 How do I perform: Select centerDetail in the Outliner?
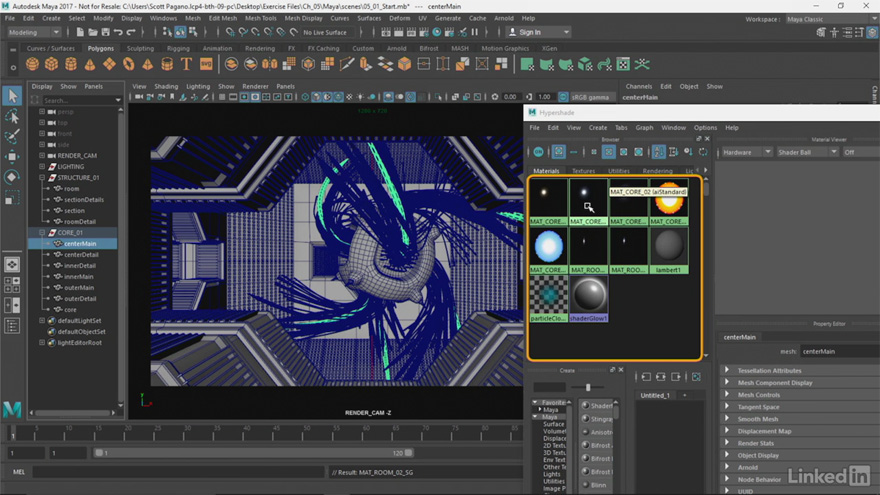(81, 254)
